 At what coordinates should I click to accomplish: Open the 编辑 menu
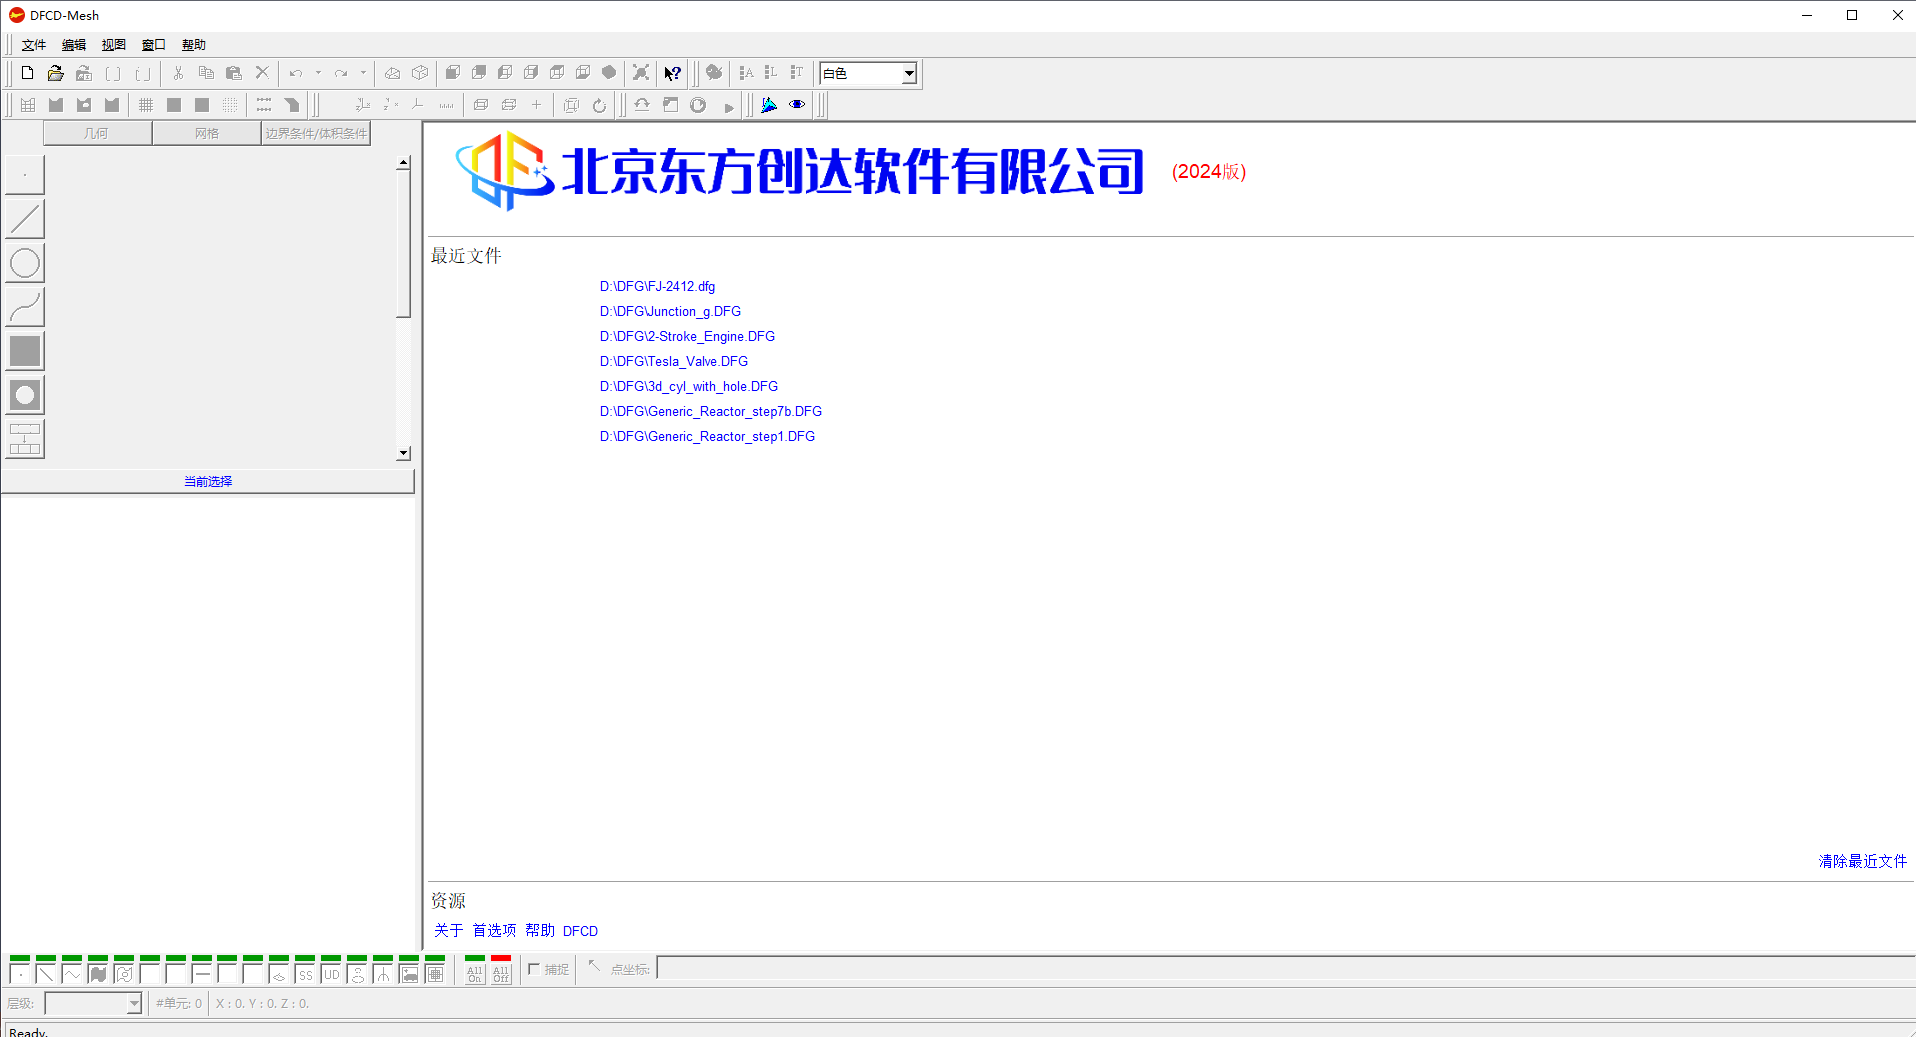pos(74,45)
